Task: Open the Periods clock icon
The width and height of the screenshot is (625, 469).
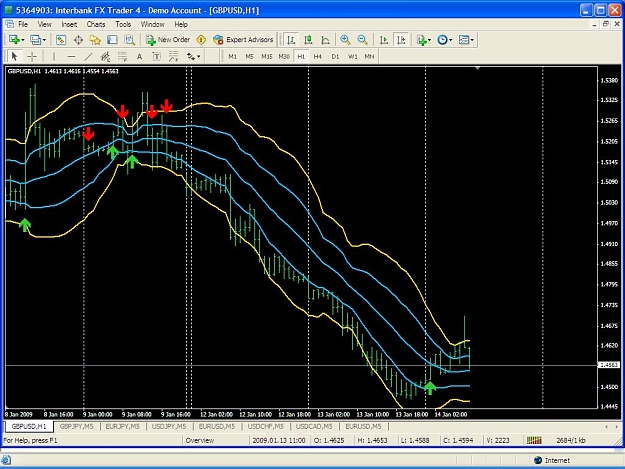Action: pos(442,40)
